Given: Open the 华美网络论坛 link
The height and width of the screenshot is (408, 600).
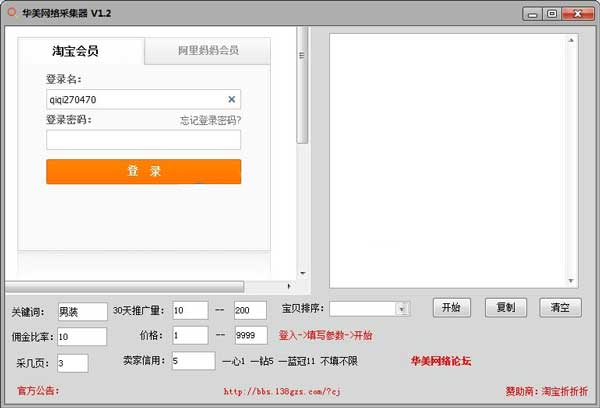Looking at the screenshot, I should coord(441,361).
